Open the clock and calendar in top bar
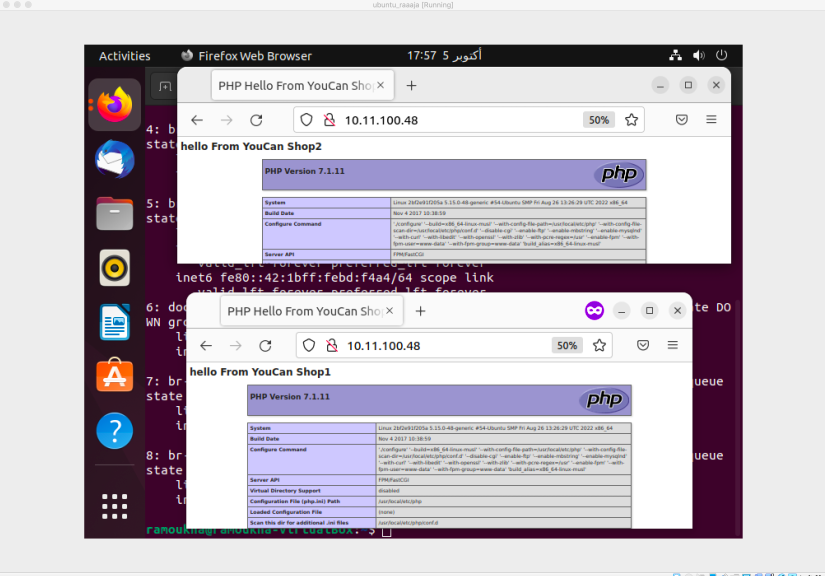 444,55
